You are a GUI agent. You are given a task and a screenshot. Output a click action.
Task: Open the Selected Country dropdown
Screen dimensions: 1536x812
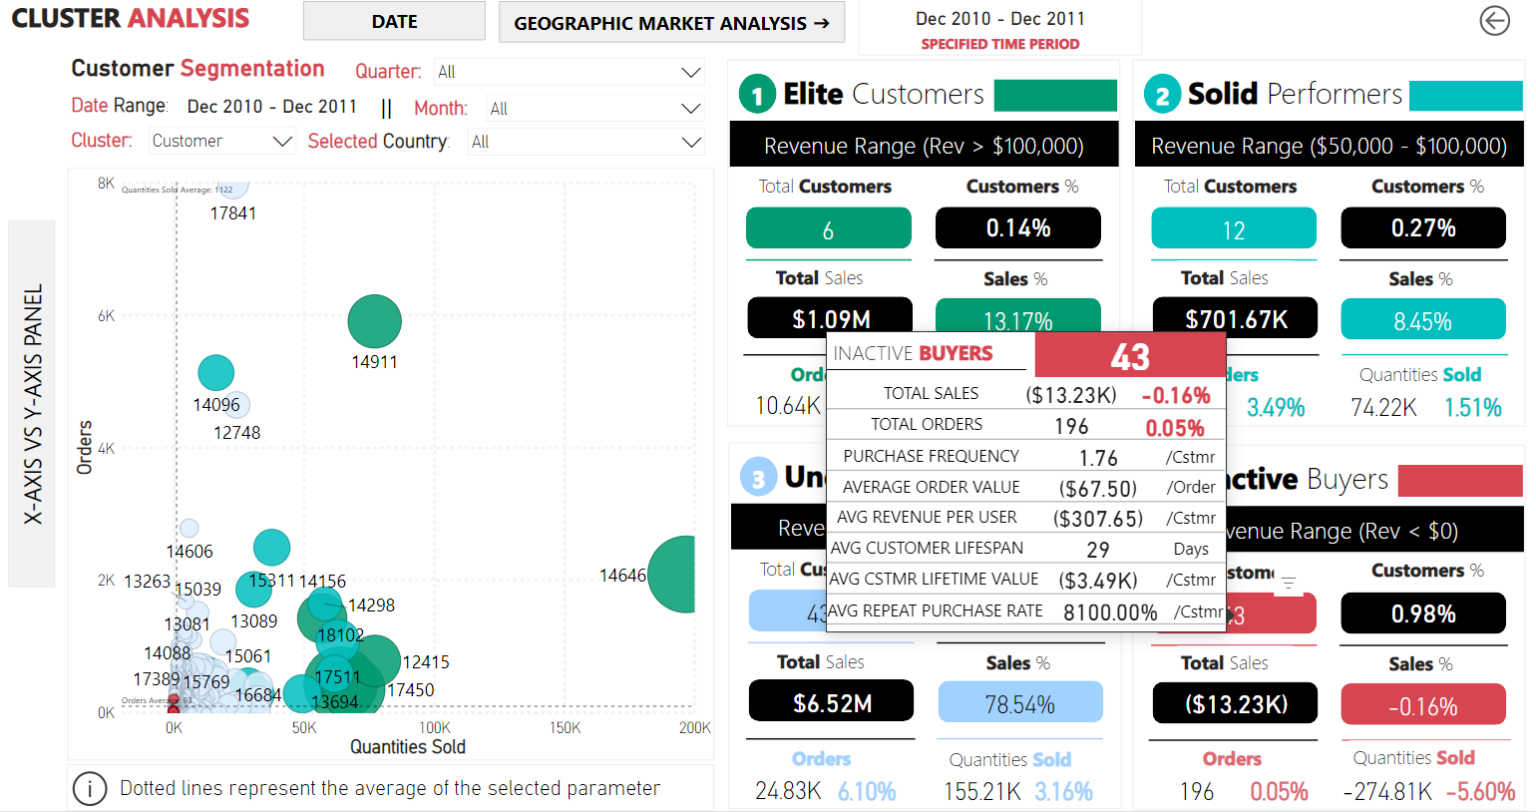coord(587,141)
